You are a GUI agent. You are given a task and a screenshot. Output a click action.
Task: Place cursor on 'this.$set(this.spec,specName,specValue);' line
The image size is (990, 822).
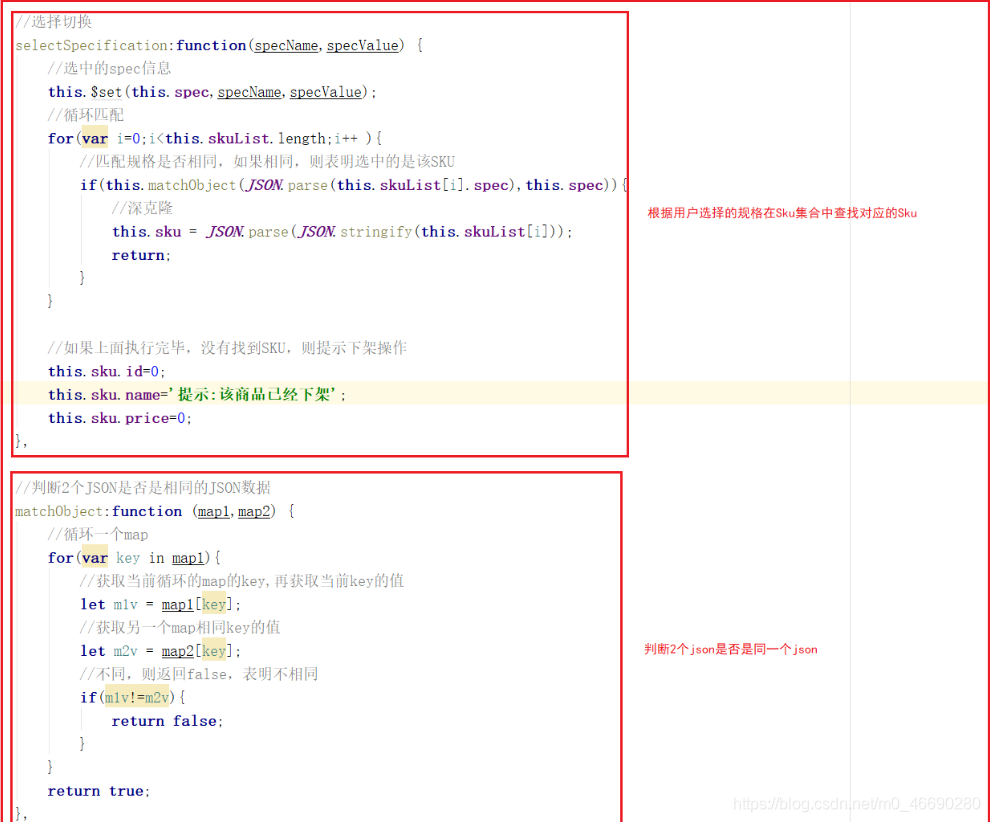[x=212, y=92]
